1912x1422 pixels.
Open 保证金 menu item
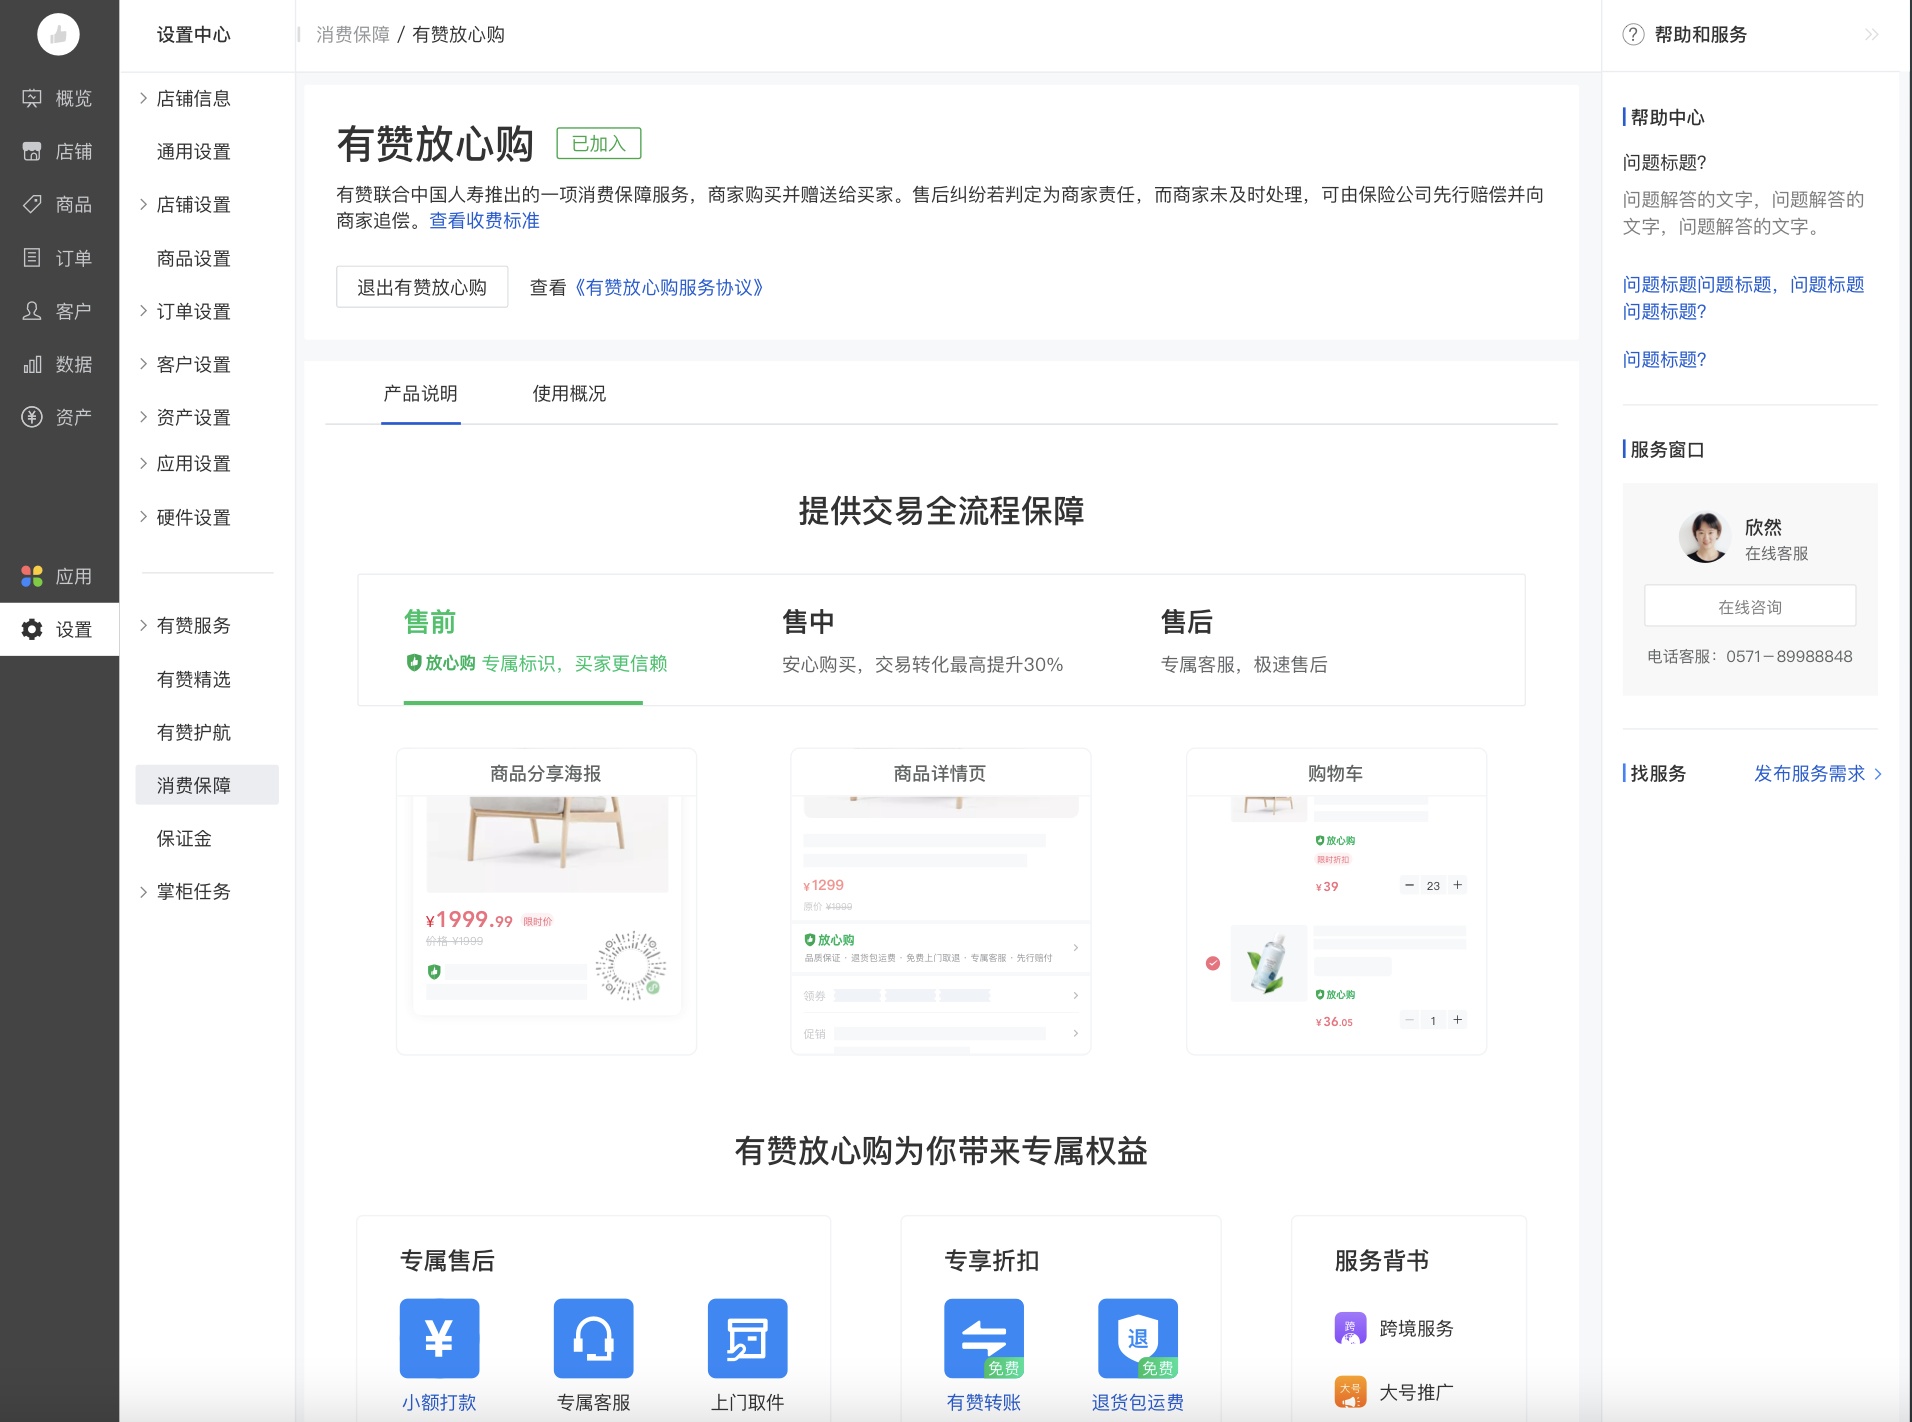pyautogui.click(x=184, y=838)
